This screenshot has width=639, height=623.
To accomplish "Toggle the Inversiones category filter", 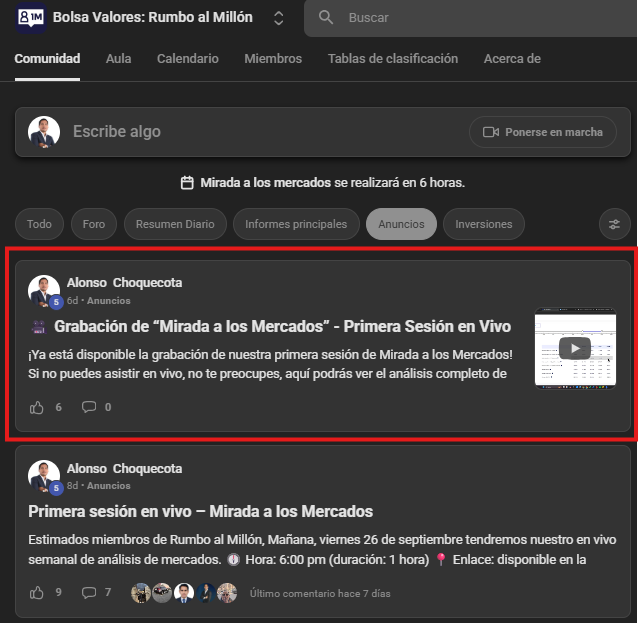I will pos(484,224).
